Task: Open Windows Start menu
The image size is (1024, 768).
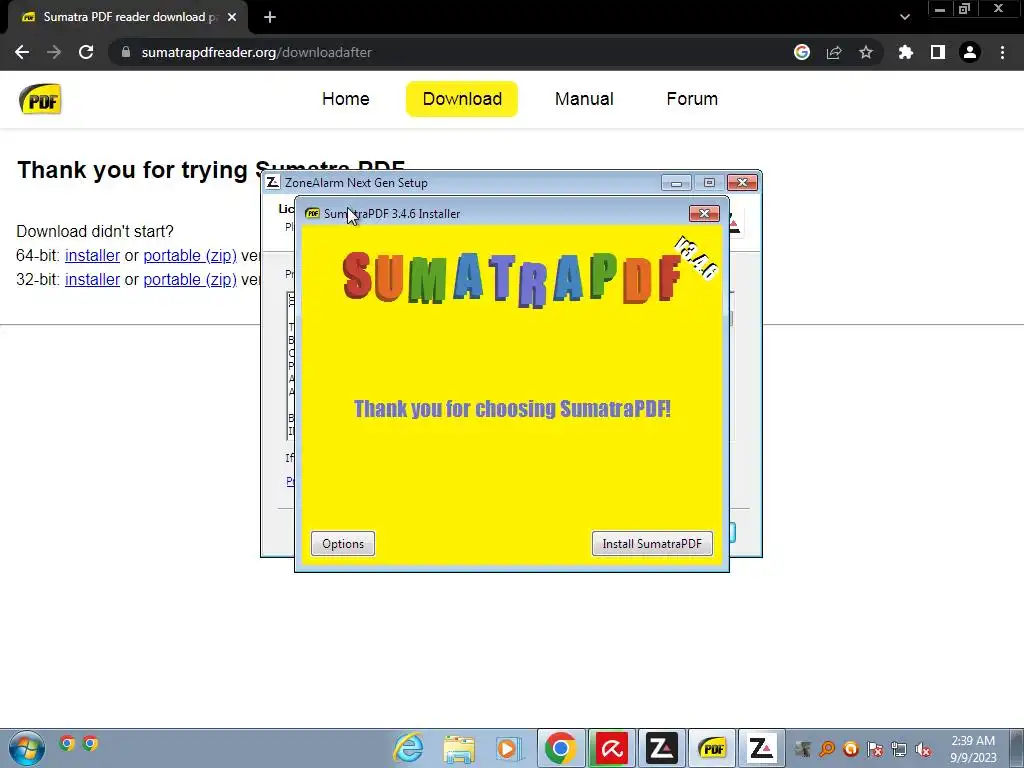Action: [x=27, y=748]
